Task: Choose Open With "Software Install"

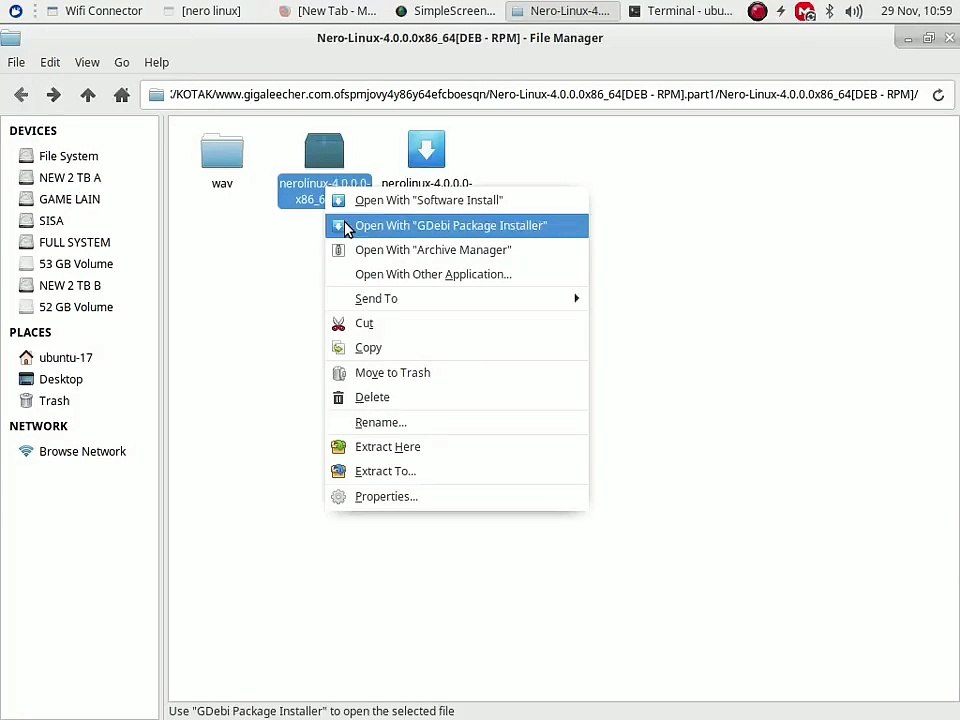Action: tap(457, 200)
